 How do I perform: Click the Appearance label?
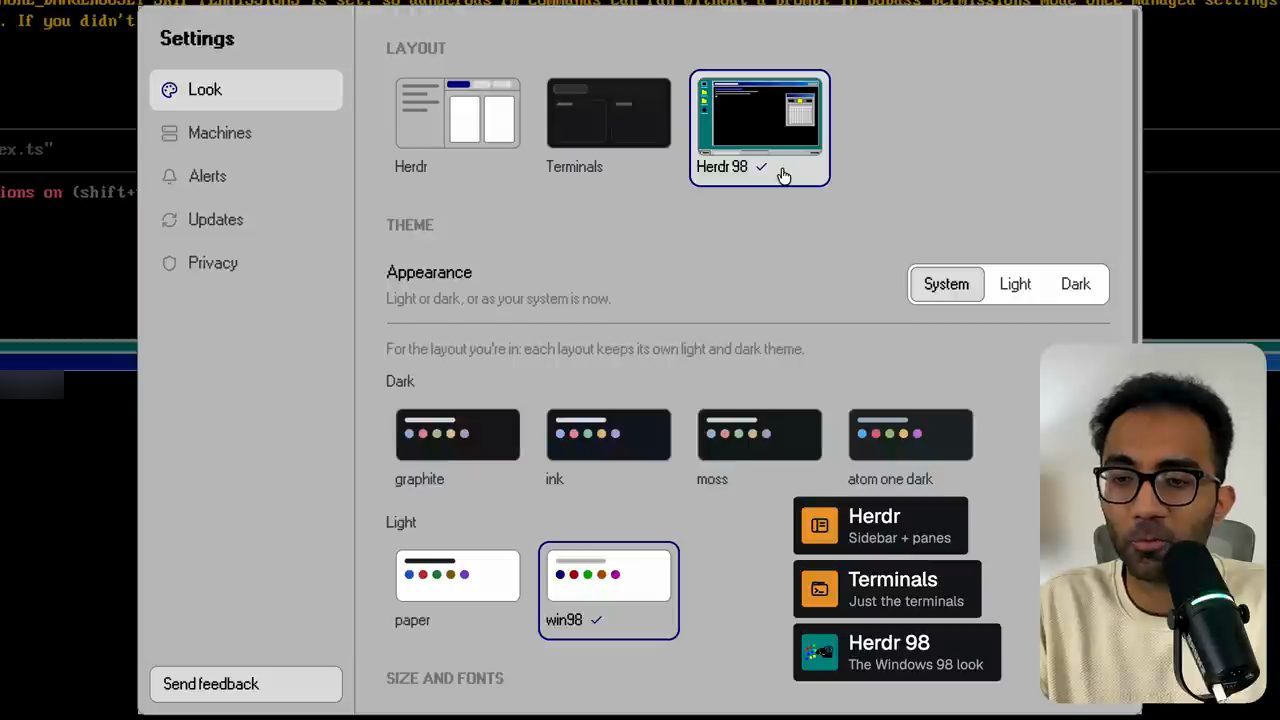(429, 272)
